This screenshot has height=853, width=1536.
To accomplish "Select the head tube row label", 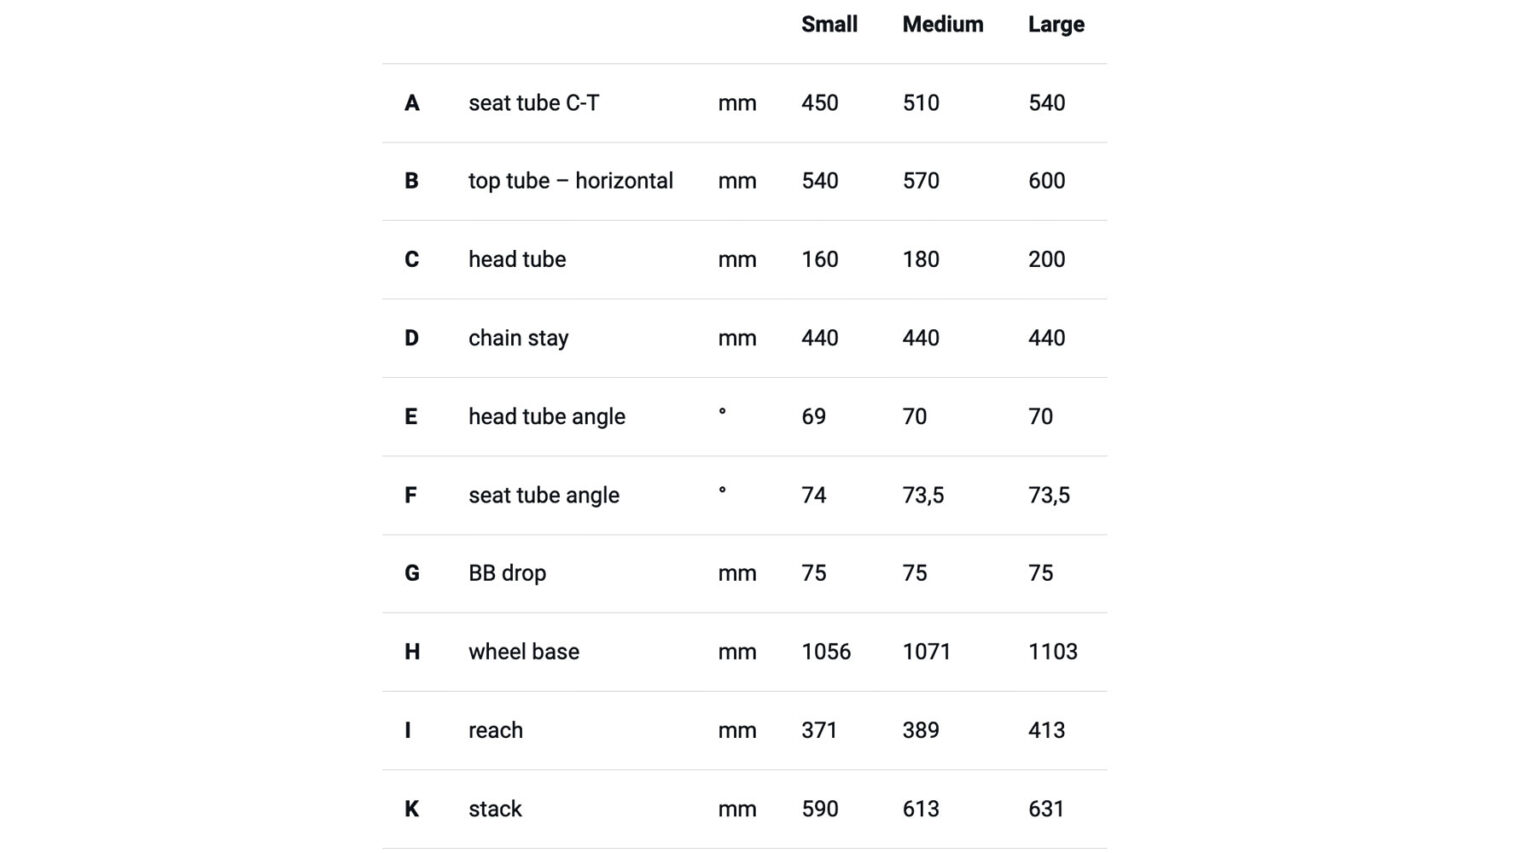I will pyautogui.click(x=517, y=259).
